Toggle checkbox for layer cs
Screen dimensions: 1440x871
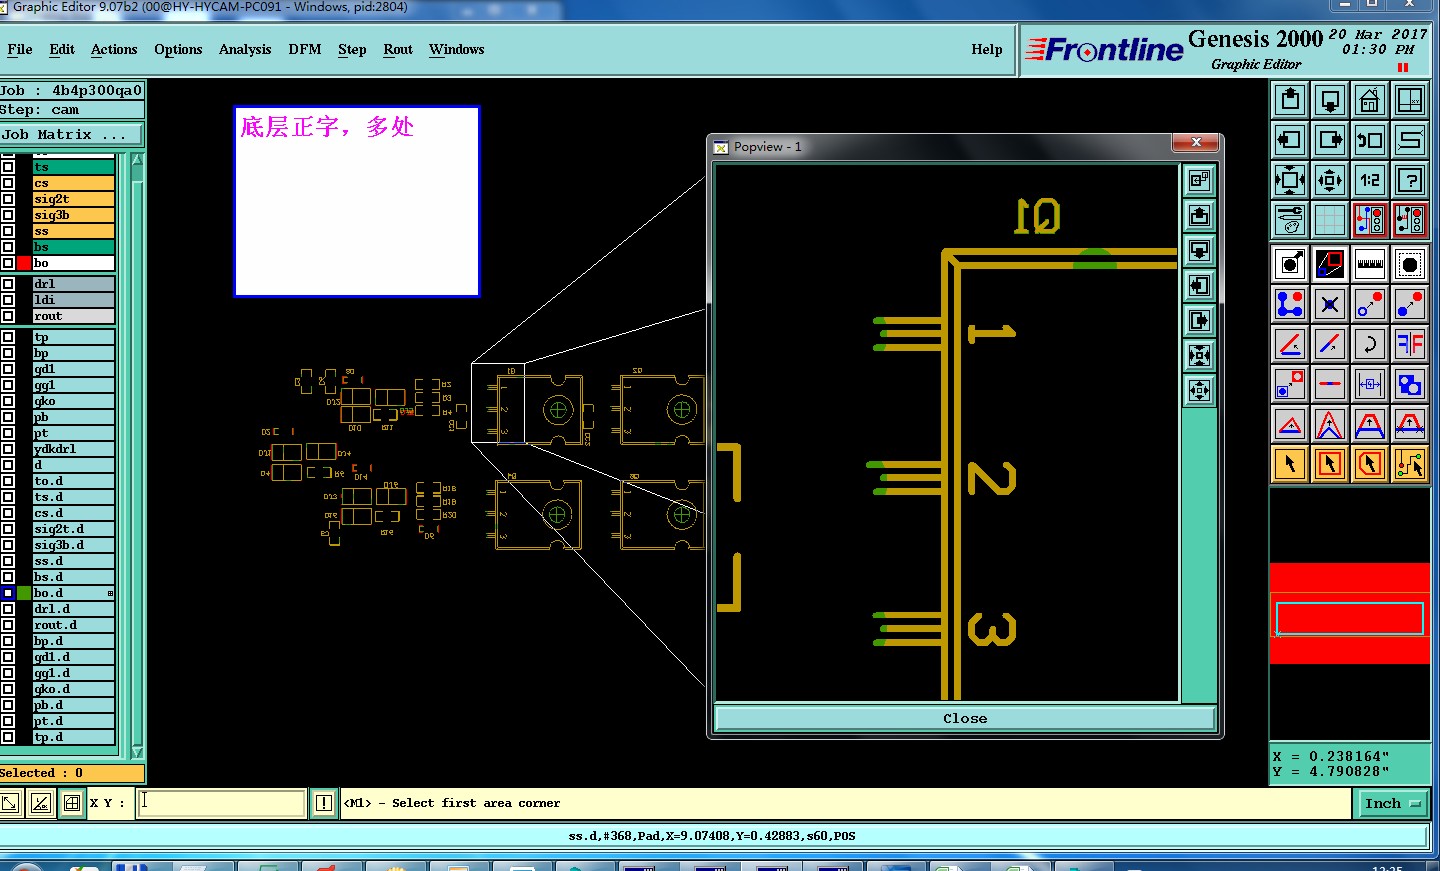pos(8,183)
